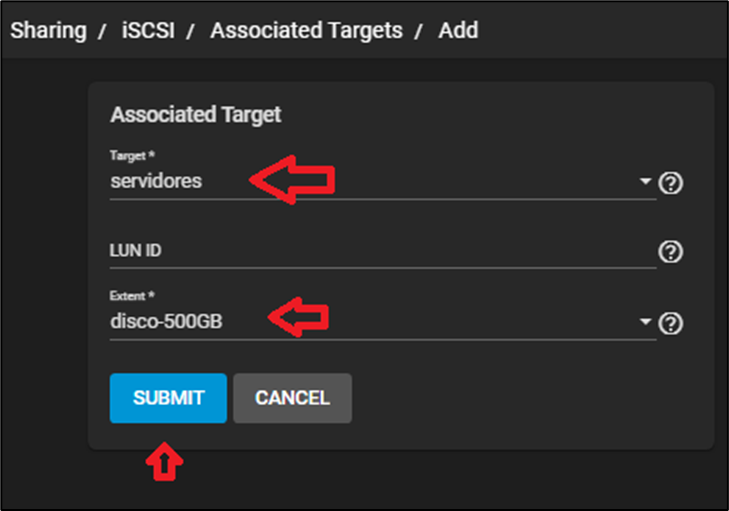729x511 pixels.
Task: Click the Associated Target form heading
Action: [x=196, y=115]
